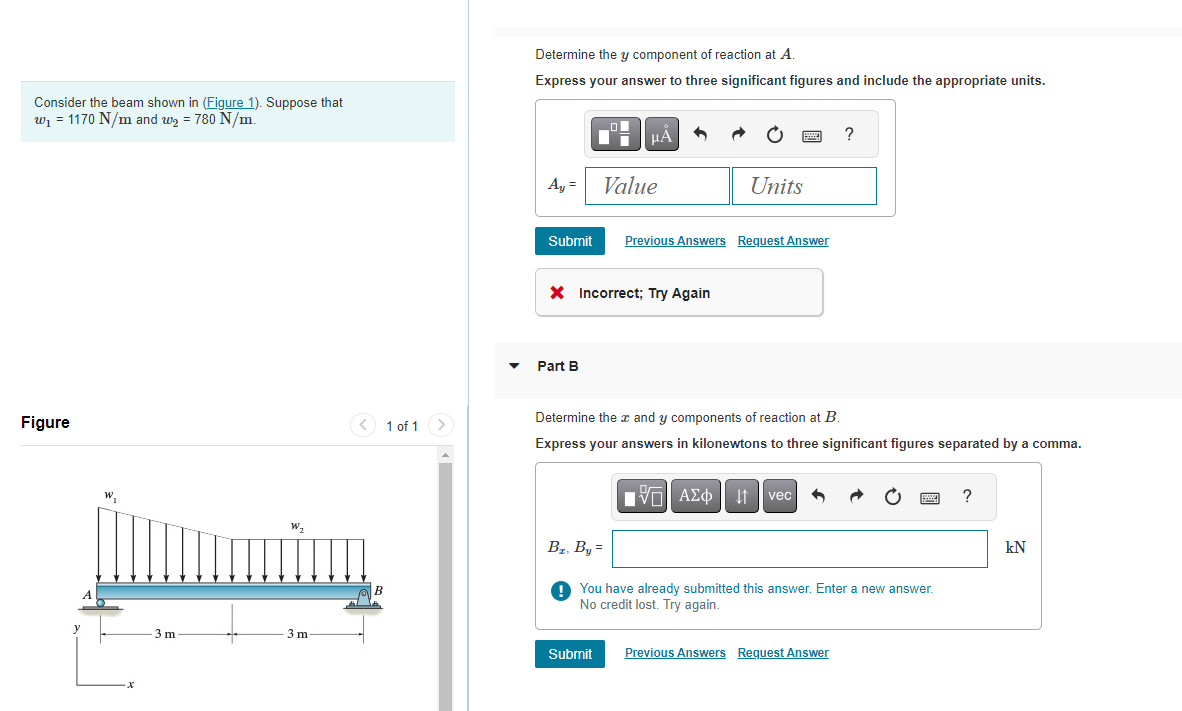The width and height of the screenshot is (1182, 711).
Task: Open the Greek letters ΑΣφ palette
Action: click(x=696, y=495)
